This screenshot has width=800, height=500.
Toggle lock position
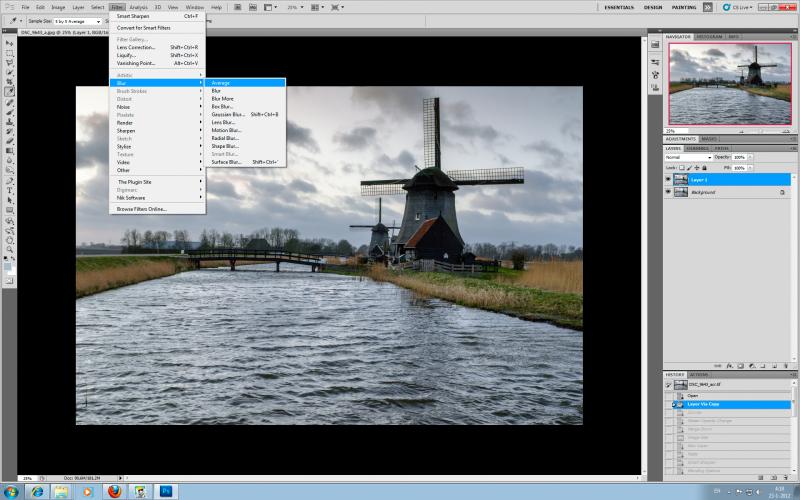click(697, 168)
